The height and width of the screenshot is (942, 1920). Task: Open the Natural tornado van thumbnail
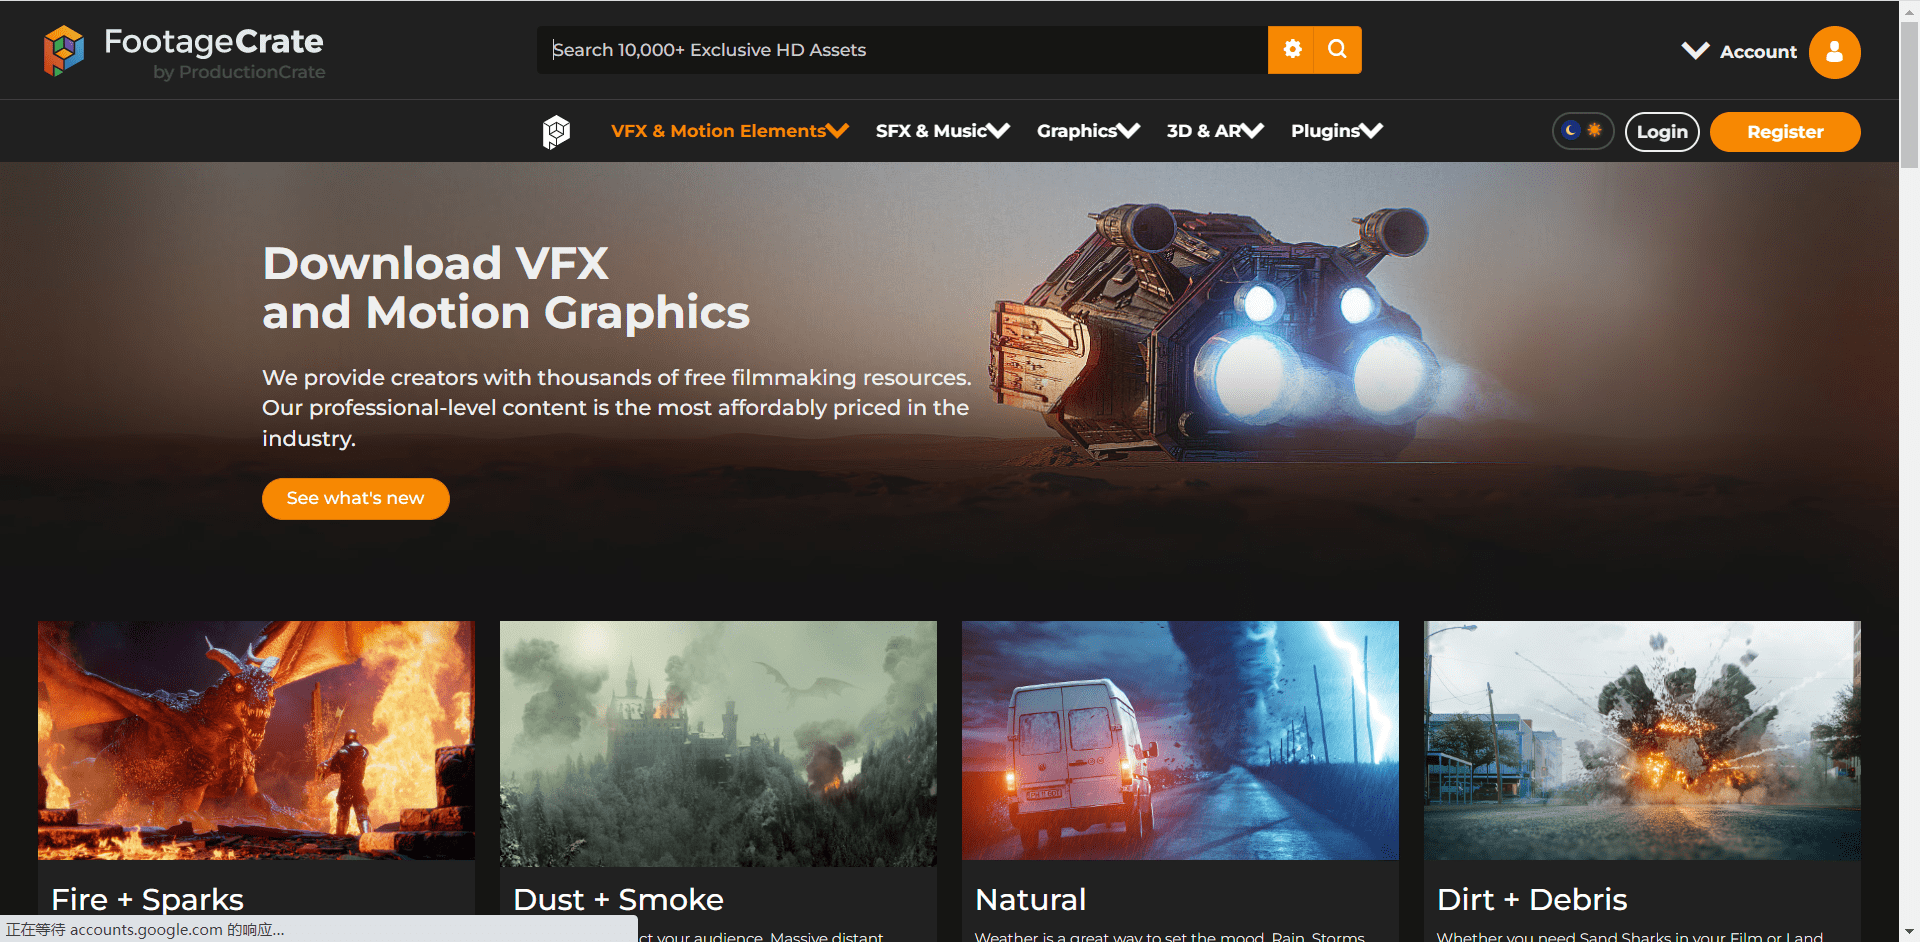click(1180, 741)
